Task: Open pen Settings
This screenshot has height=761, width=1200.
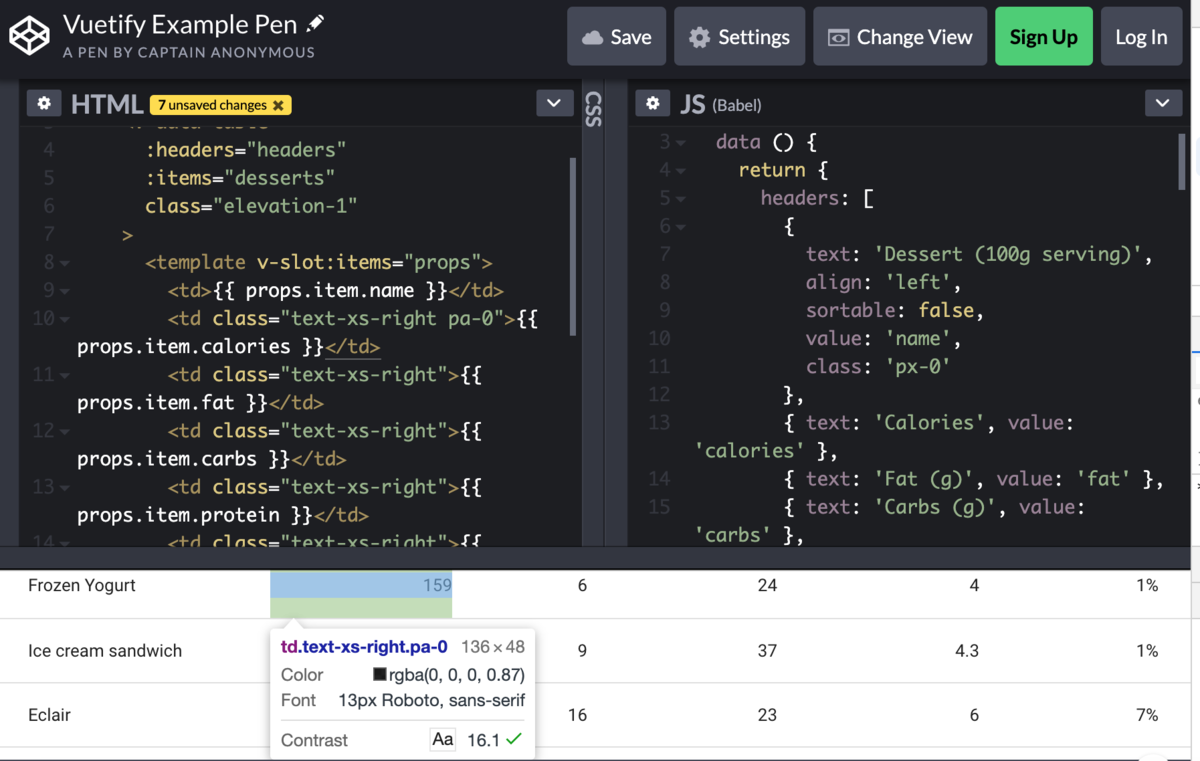Action: 740,37
